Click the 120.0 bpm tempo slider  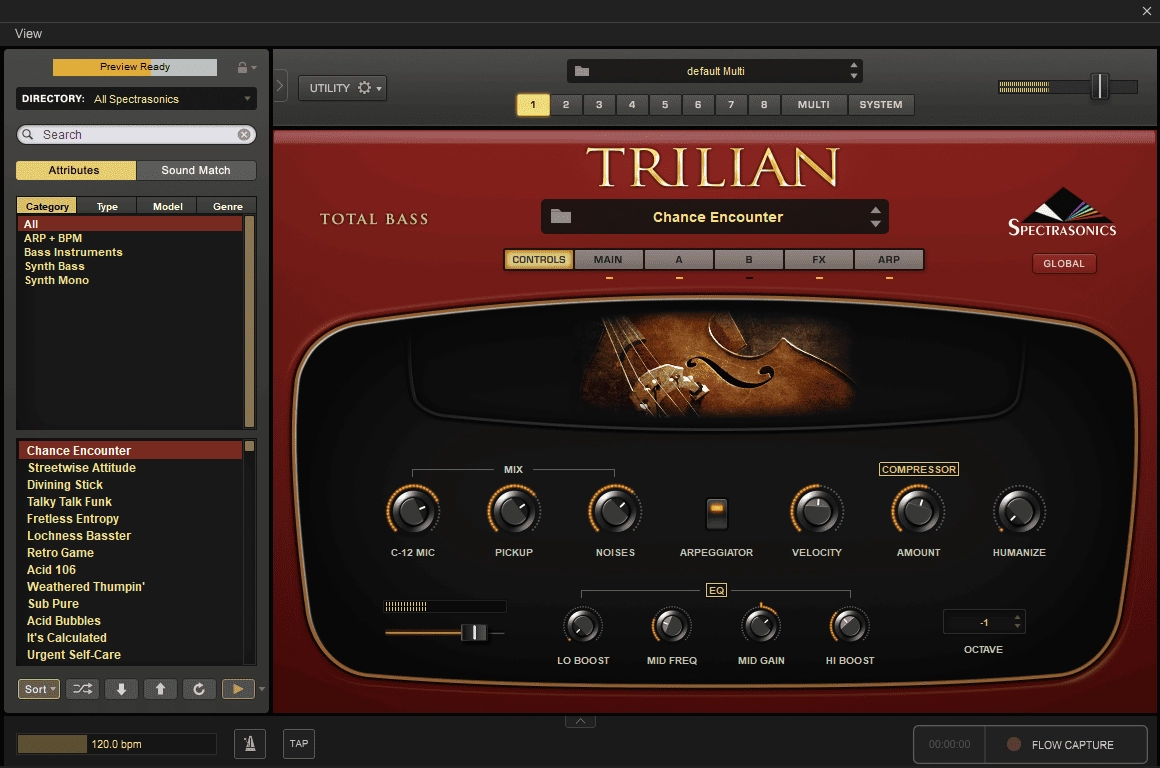pos(116,744)
